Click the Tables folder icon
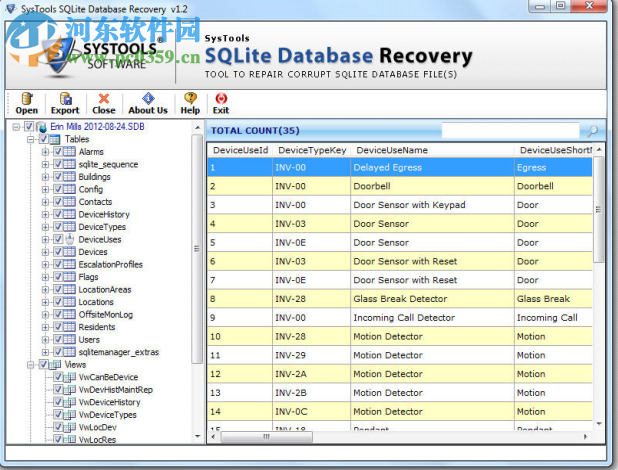Screen dimensions: 618x470 click(x=55, y=139)
